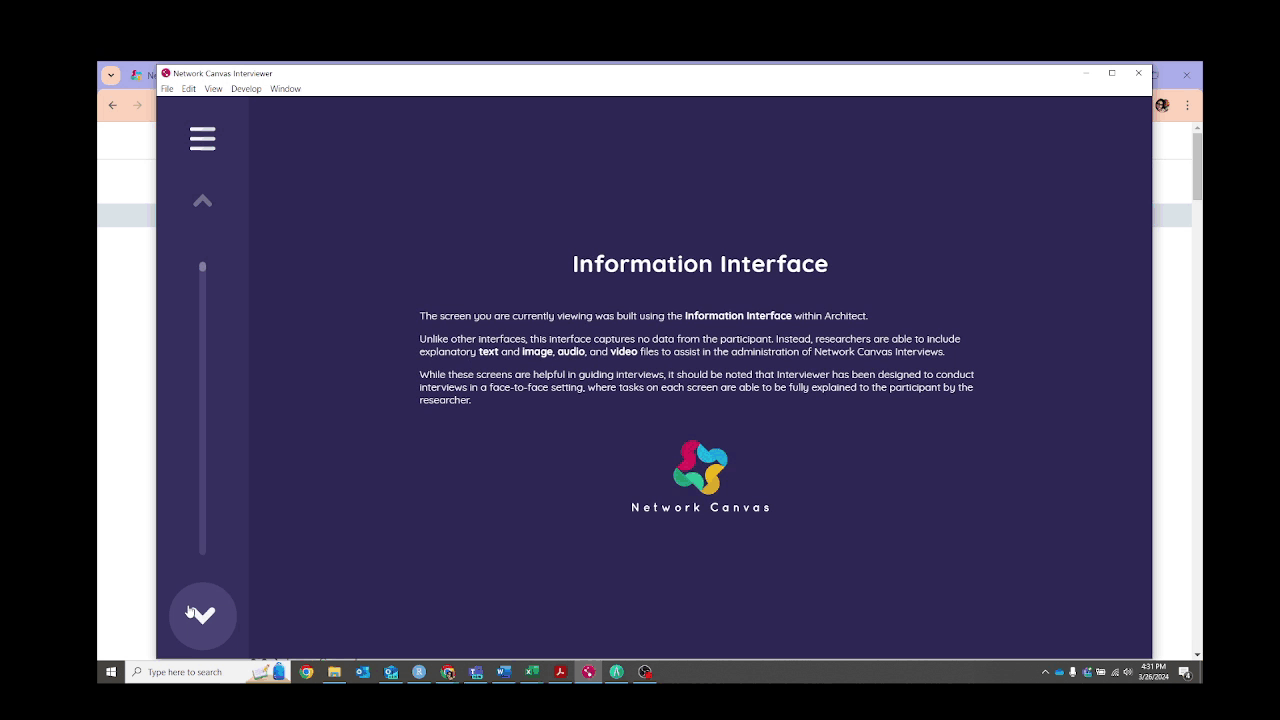
Task: Open the Develop menu
Action: [x=246, y=89]
